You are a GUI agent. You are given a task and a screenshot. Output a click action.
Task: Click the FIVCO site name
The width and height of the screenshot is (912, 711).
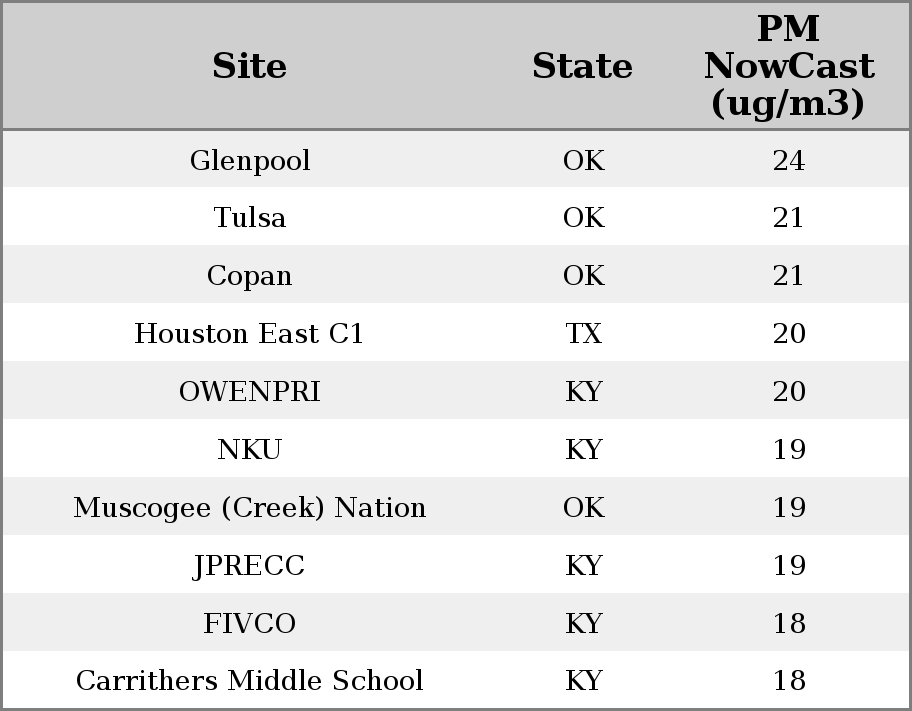tap(250, 624)
